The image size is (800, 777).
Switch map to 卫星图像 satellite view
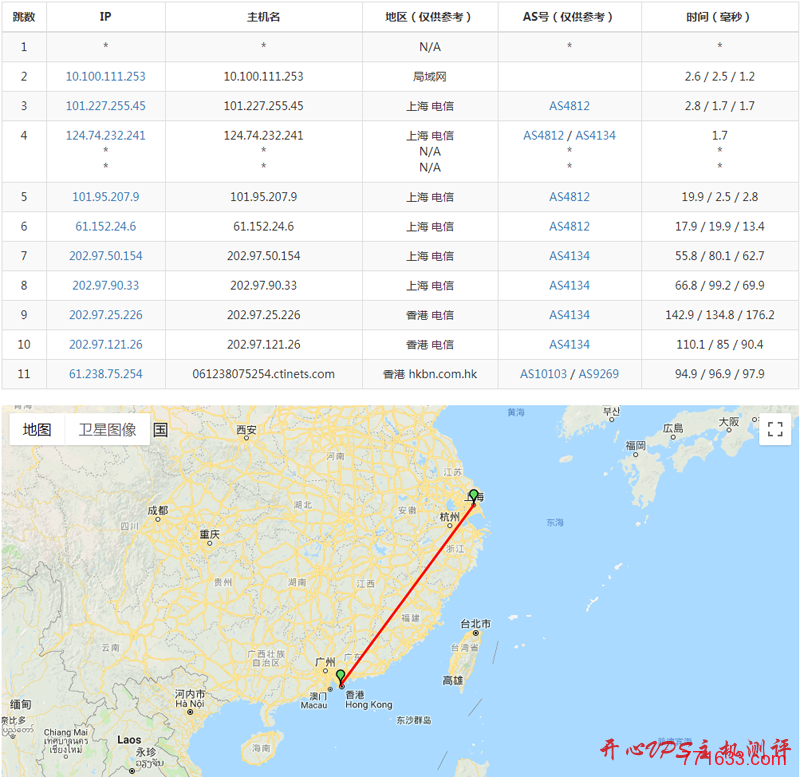pyautogui.click(x=107, y=430)
